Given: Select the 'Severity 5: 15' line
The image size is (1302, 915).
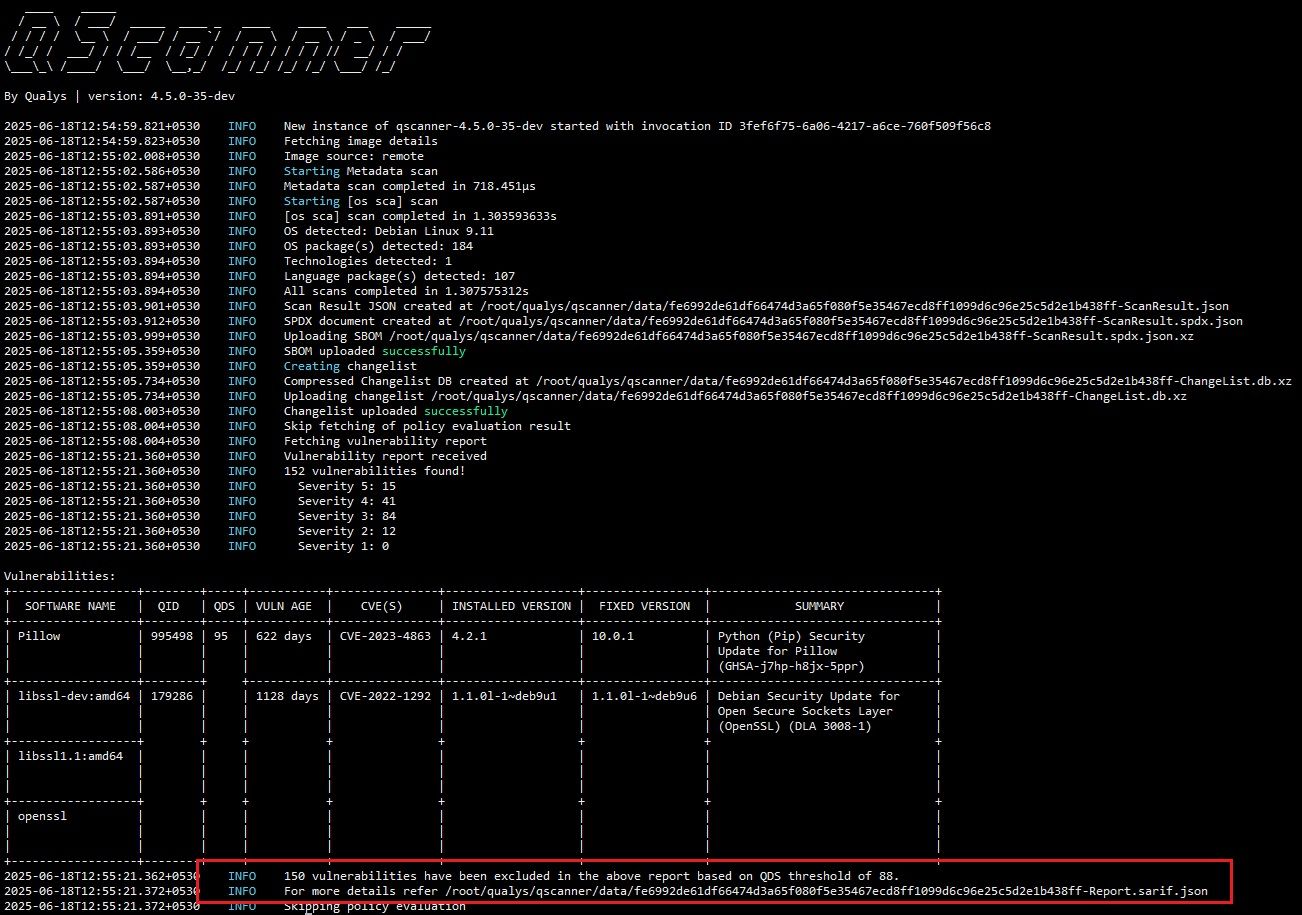Looking at the screenshot, I should (x=346, y=486).
